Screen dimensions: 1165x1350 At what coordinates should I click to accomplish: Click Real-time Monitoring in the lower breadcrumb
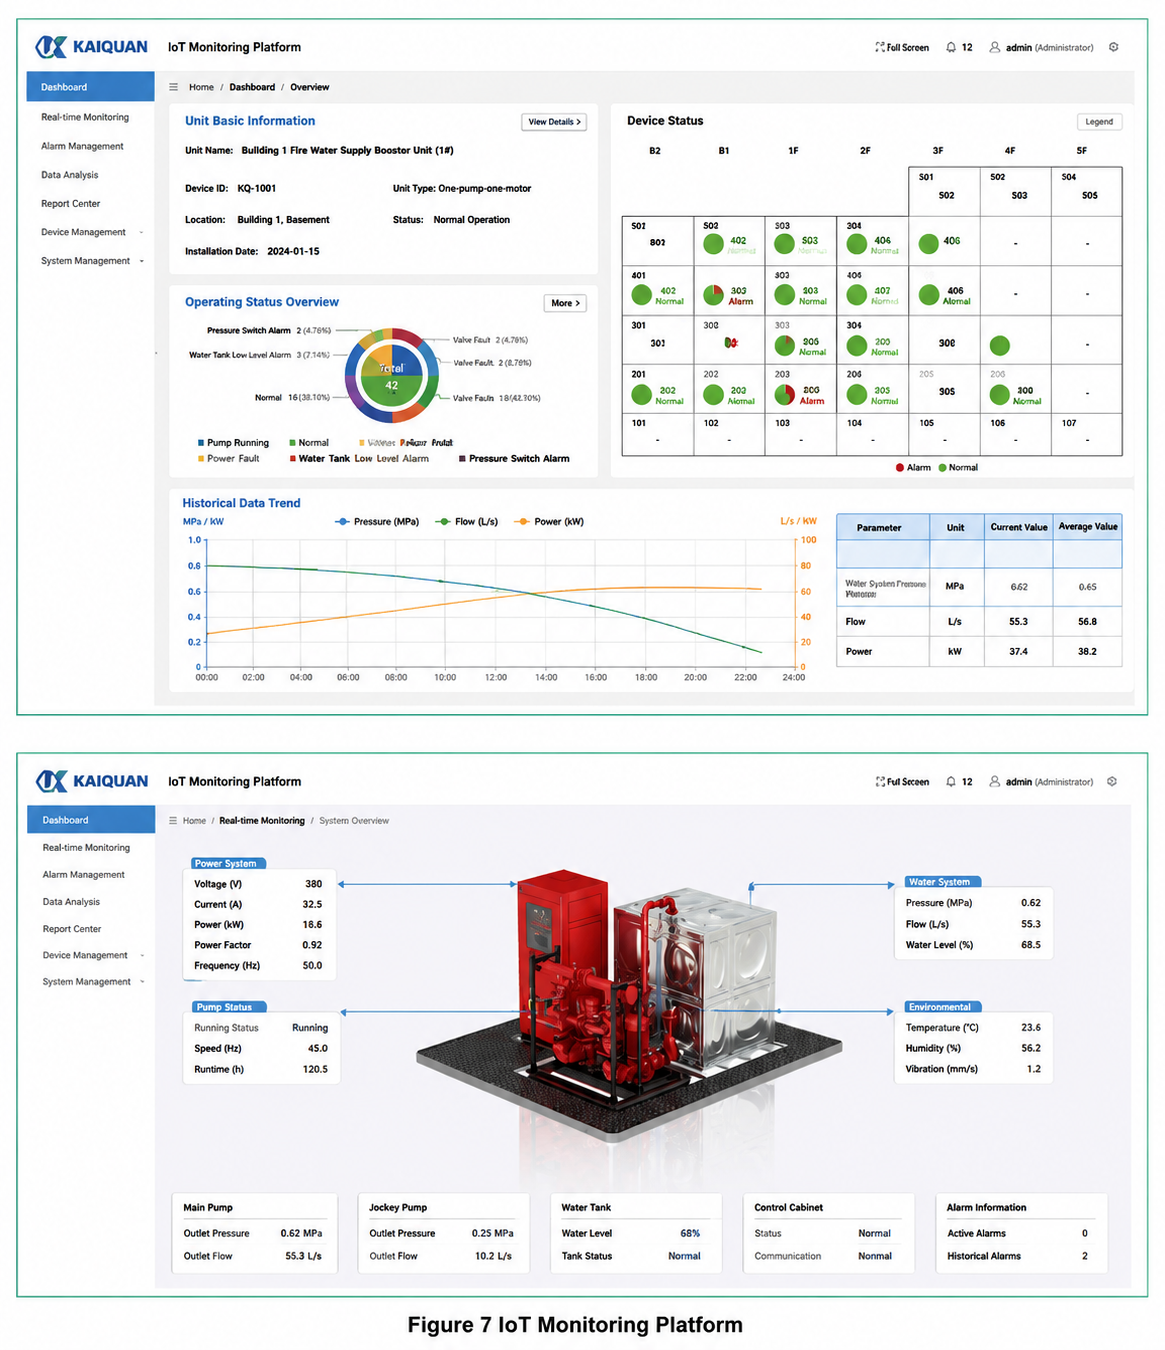click(x=262, y=821)
